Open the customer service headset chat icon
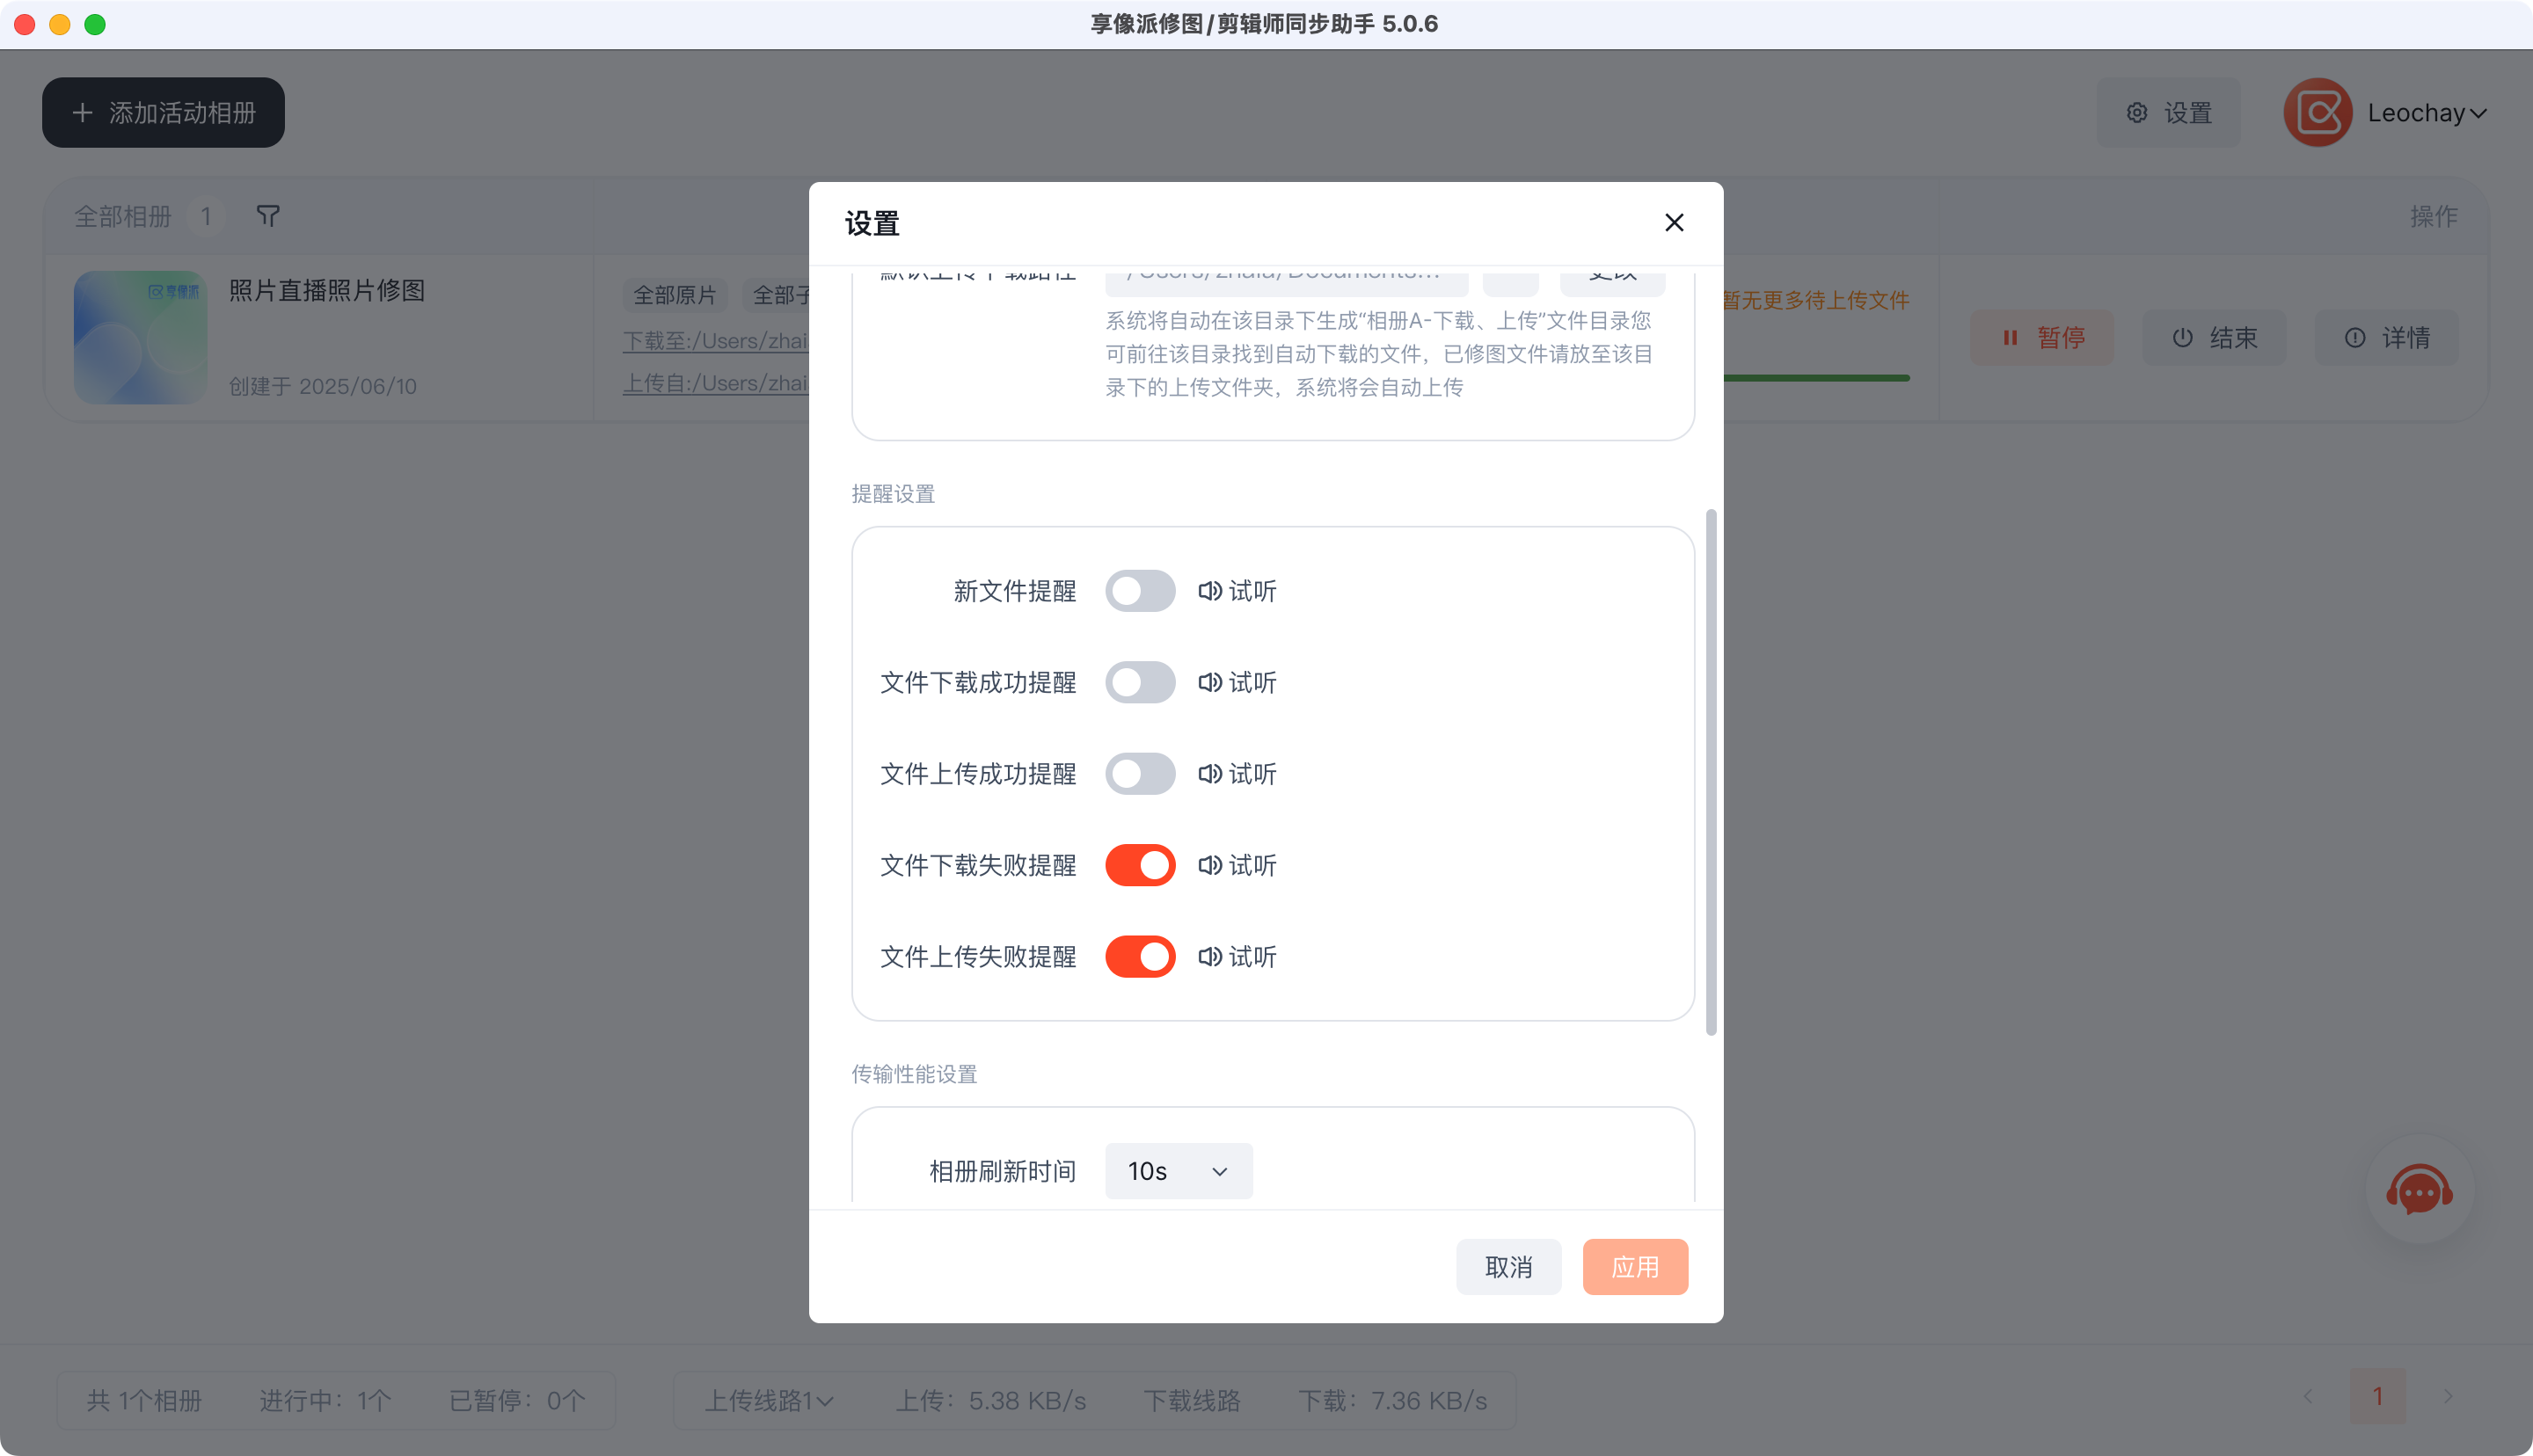The image size is (2533, 1456). [x=2419, y=1190]
